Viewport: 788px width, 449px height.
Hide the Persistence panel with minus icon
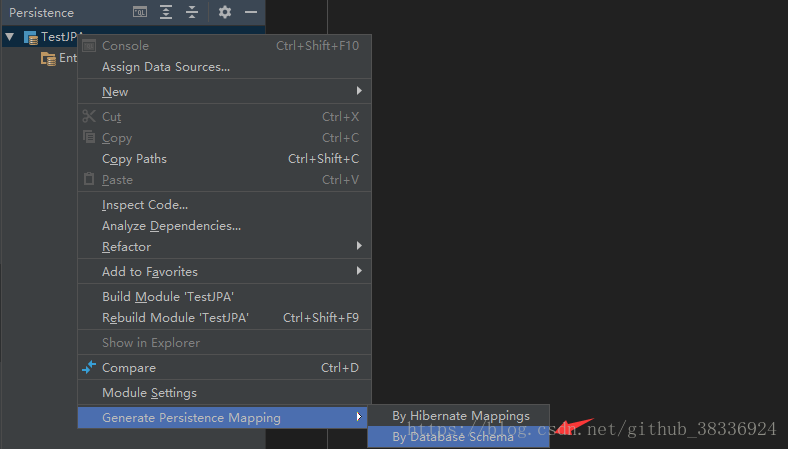(x=251, y=12)
